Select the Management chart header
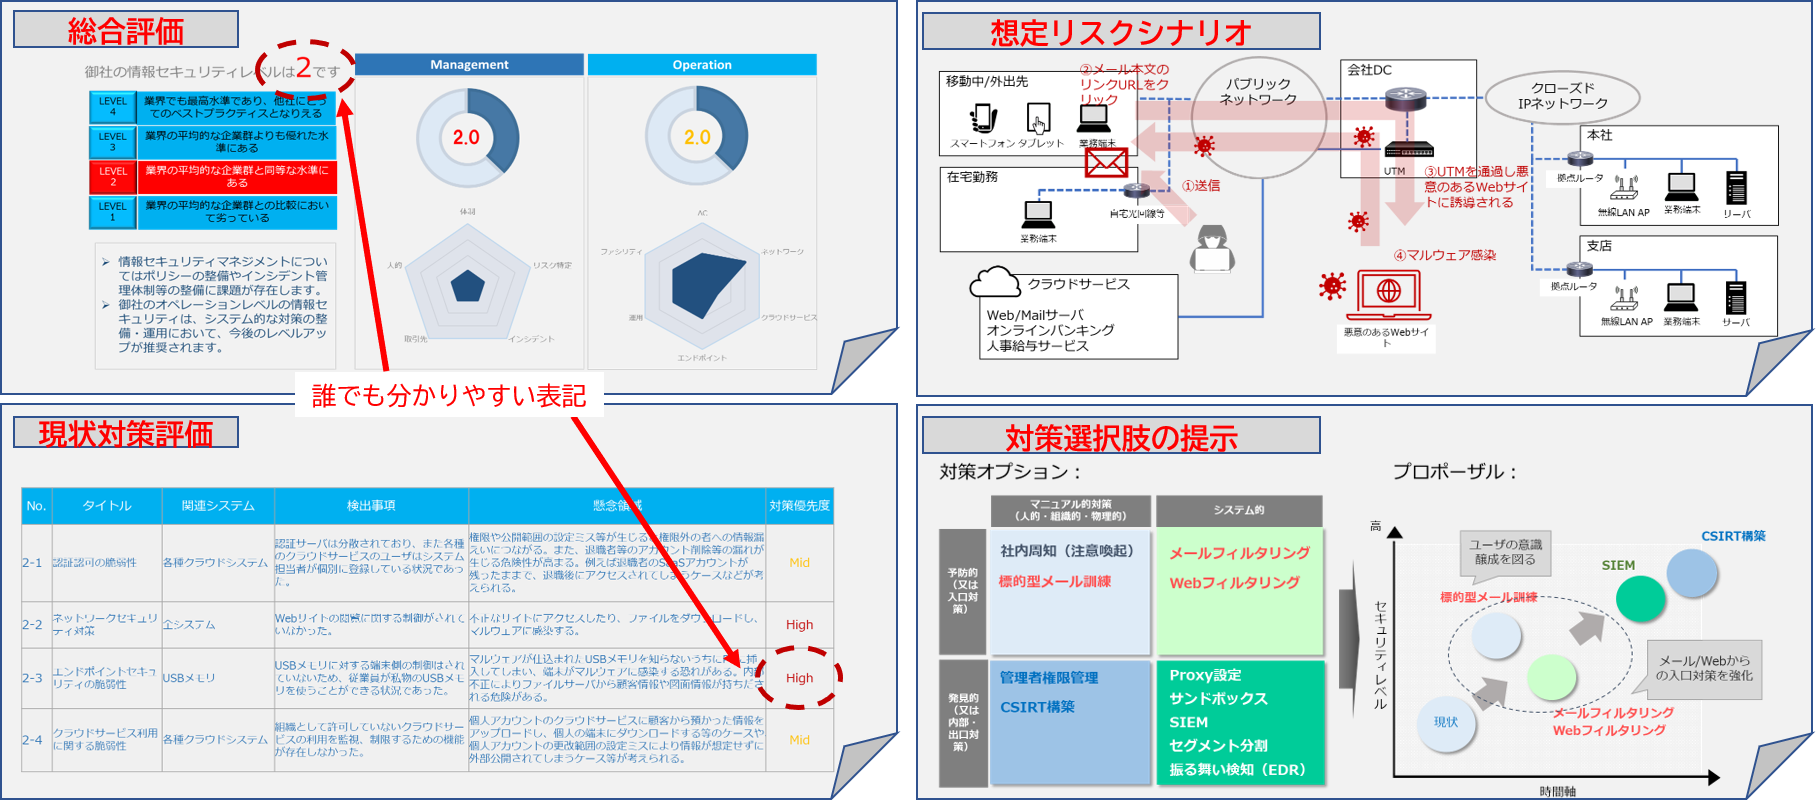Image resolution: width=1816 pixels, height=808 pixels. [469, 65]
